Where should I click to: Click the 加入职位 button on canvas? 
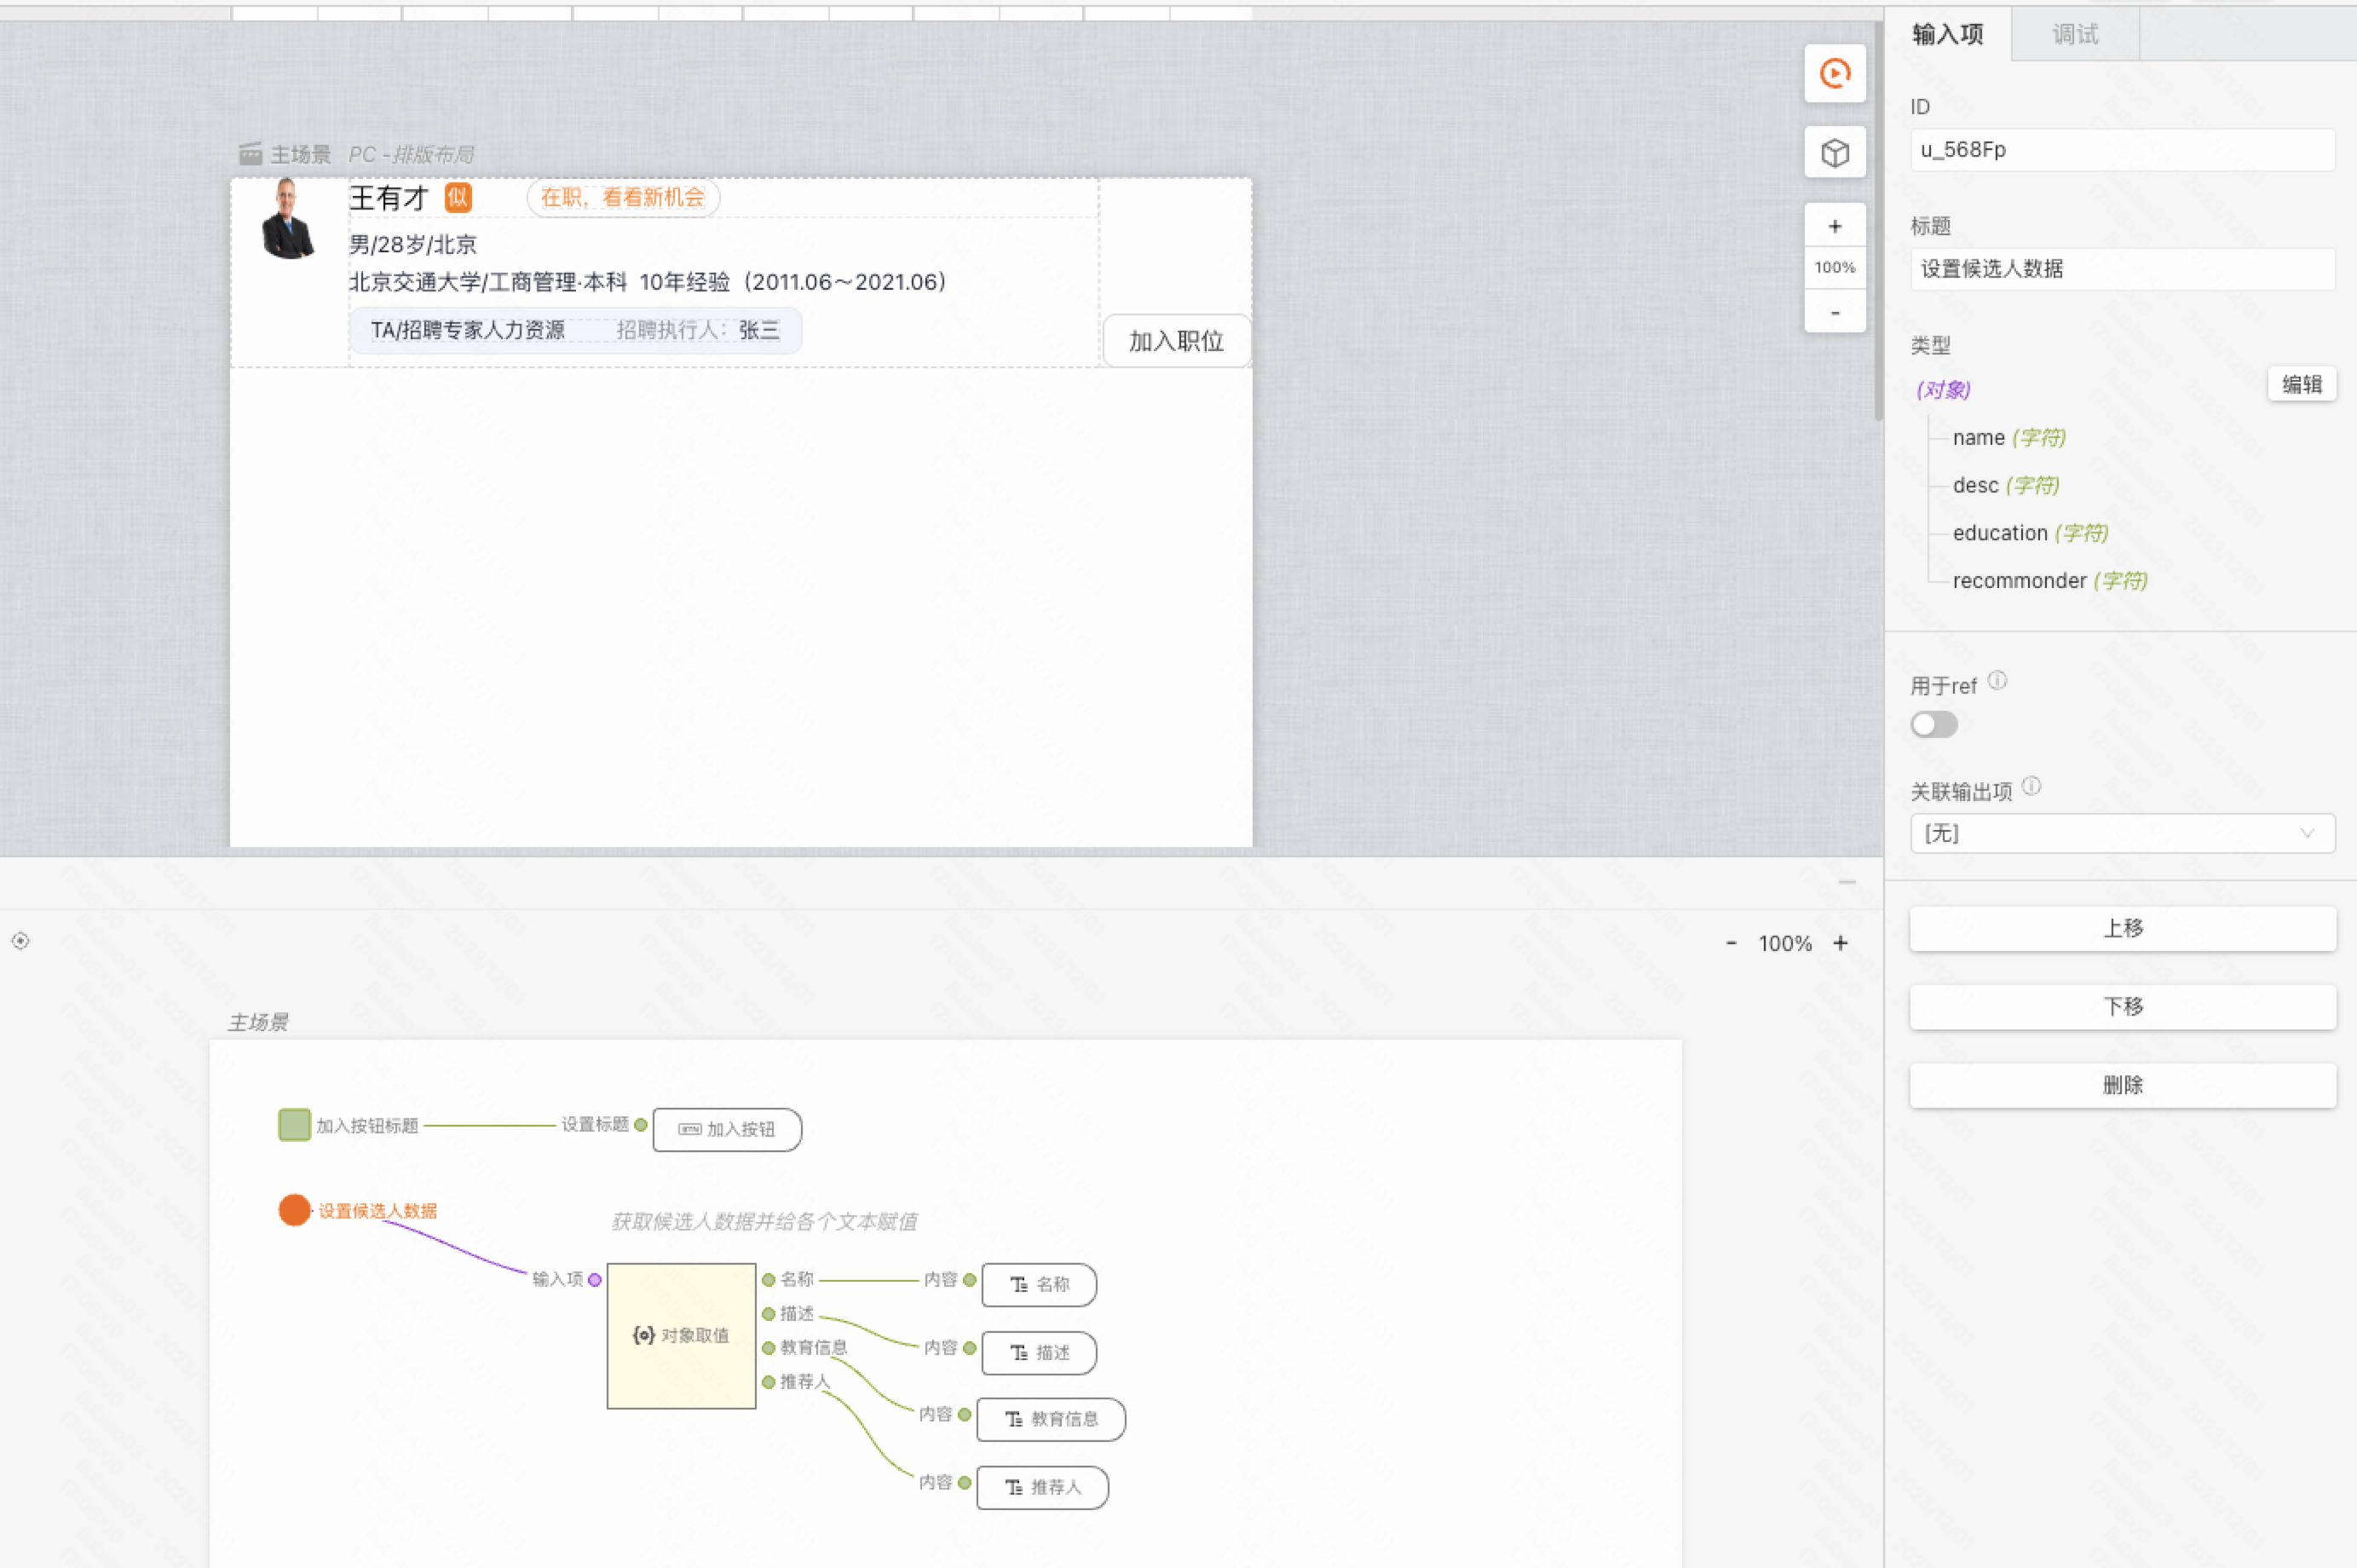pos(1176,341)
